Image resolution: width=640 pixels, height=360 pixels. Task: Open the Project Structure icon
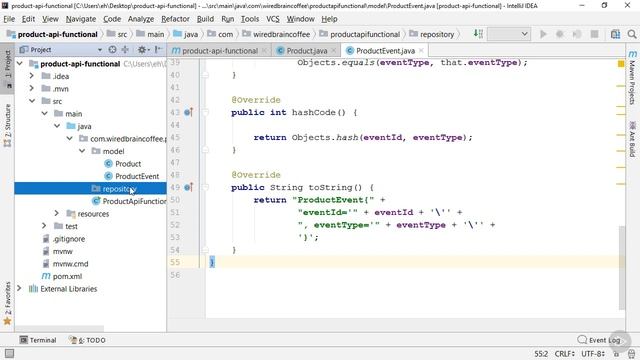pyautogui.click(x=615, y=34)
